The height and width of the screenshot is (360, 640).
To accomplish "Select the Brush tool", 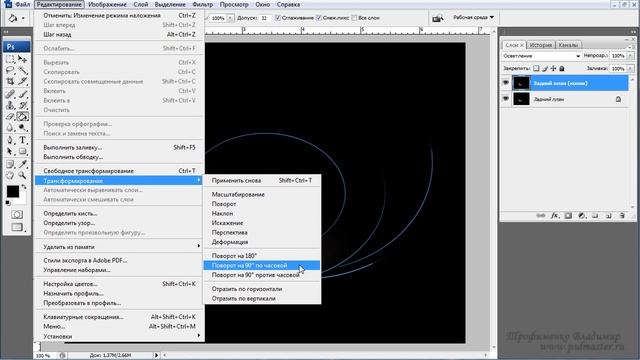I will pos(22,94).
